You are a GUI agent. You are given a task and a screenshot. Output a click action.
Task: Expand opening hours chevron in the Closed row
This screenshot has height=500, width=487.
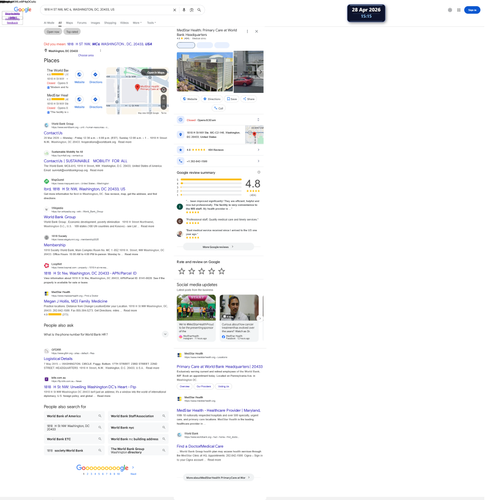click(x=258, y=120)
